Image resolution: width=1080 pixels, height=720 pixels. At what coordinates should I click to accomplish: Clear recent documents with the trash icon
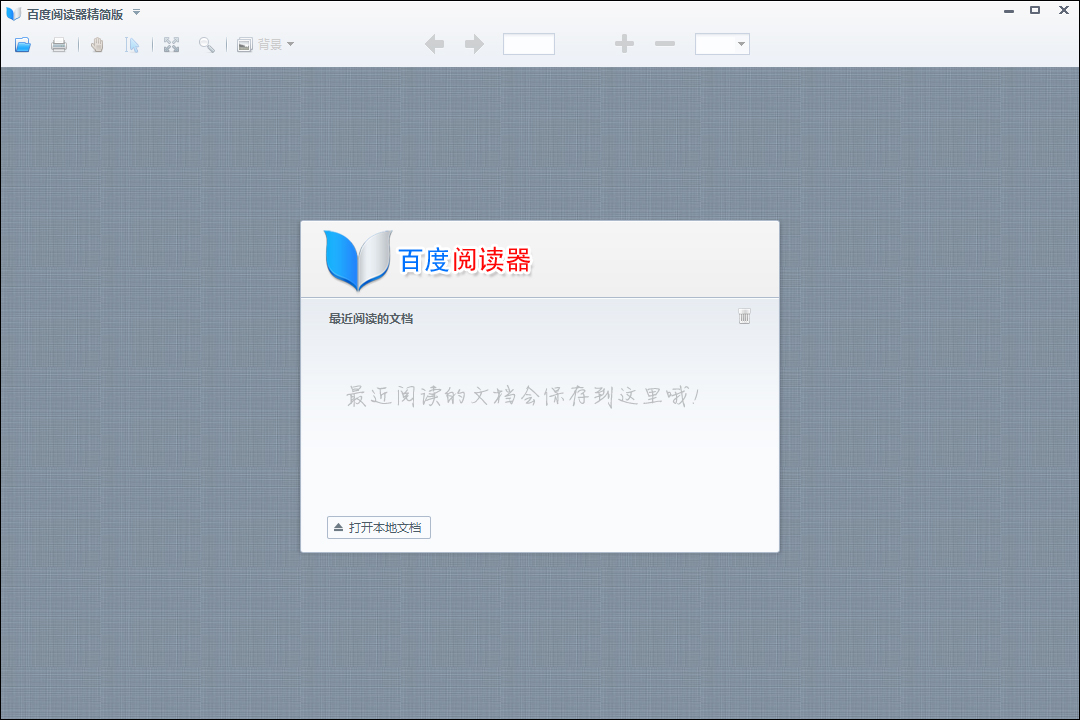pyautogui.click(x=744, y=316)
